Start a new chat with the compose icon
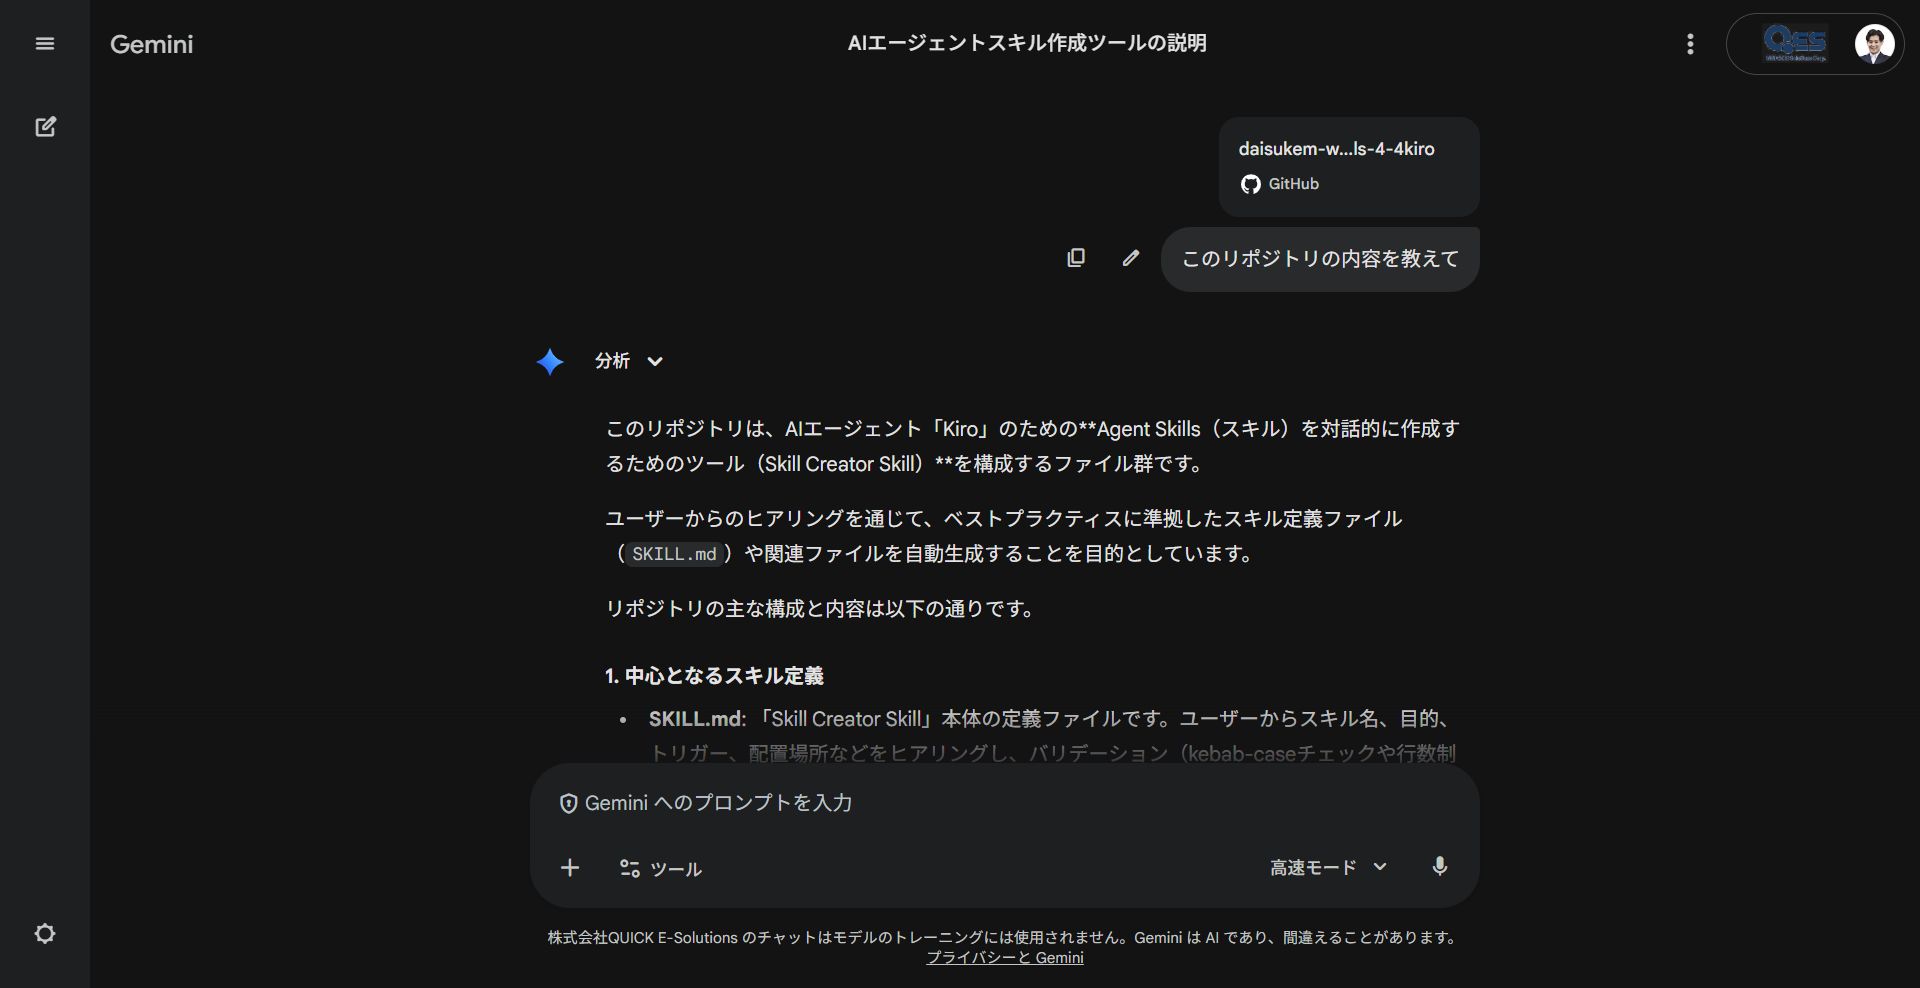The image size is (1920, 988). [46, 127]
